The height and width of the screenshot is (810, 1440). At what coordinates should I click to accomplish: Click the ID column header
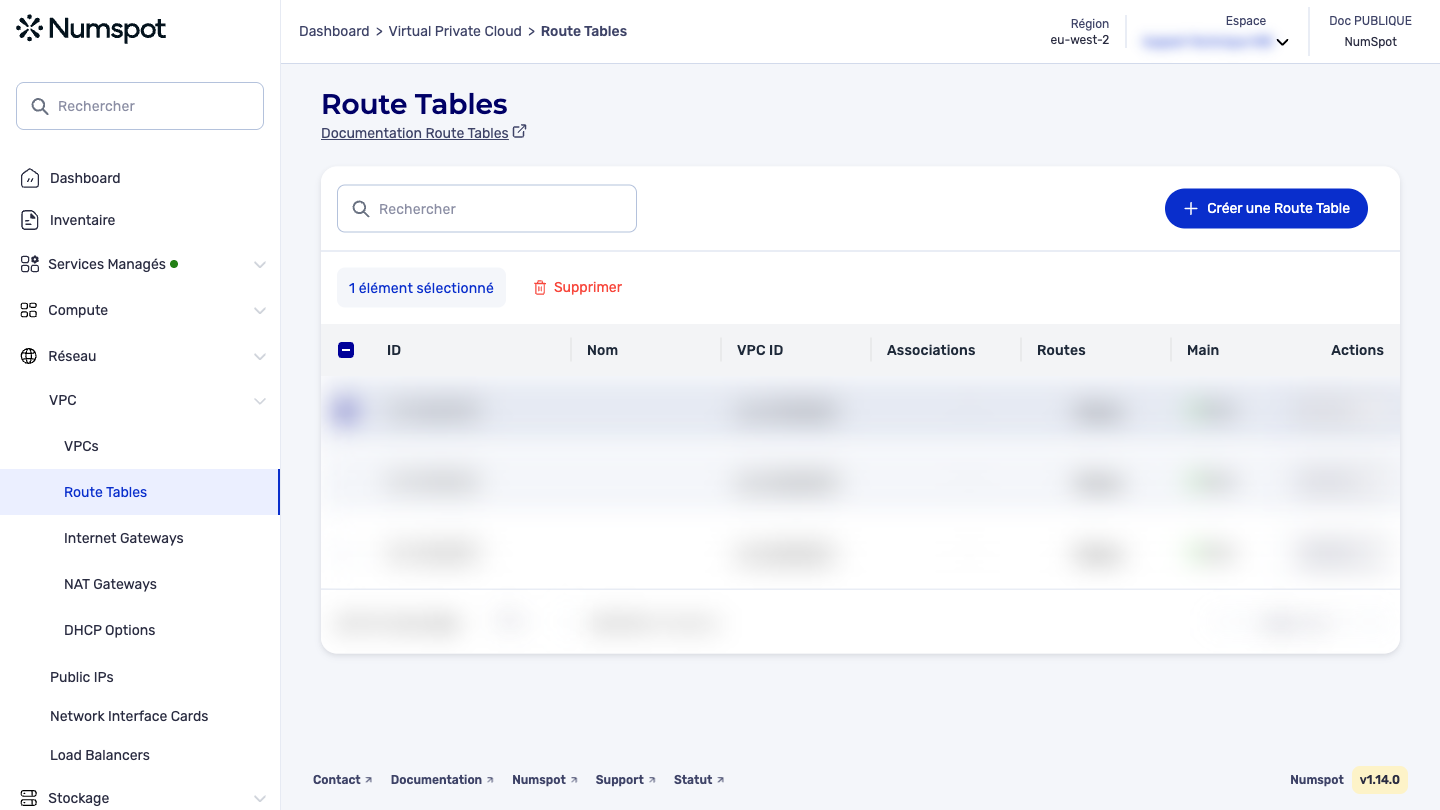click(x=394, y=350)
